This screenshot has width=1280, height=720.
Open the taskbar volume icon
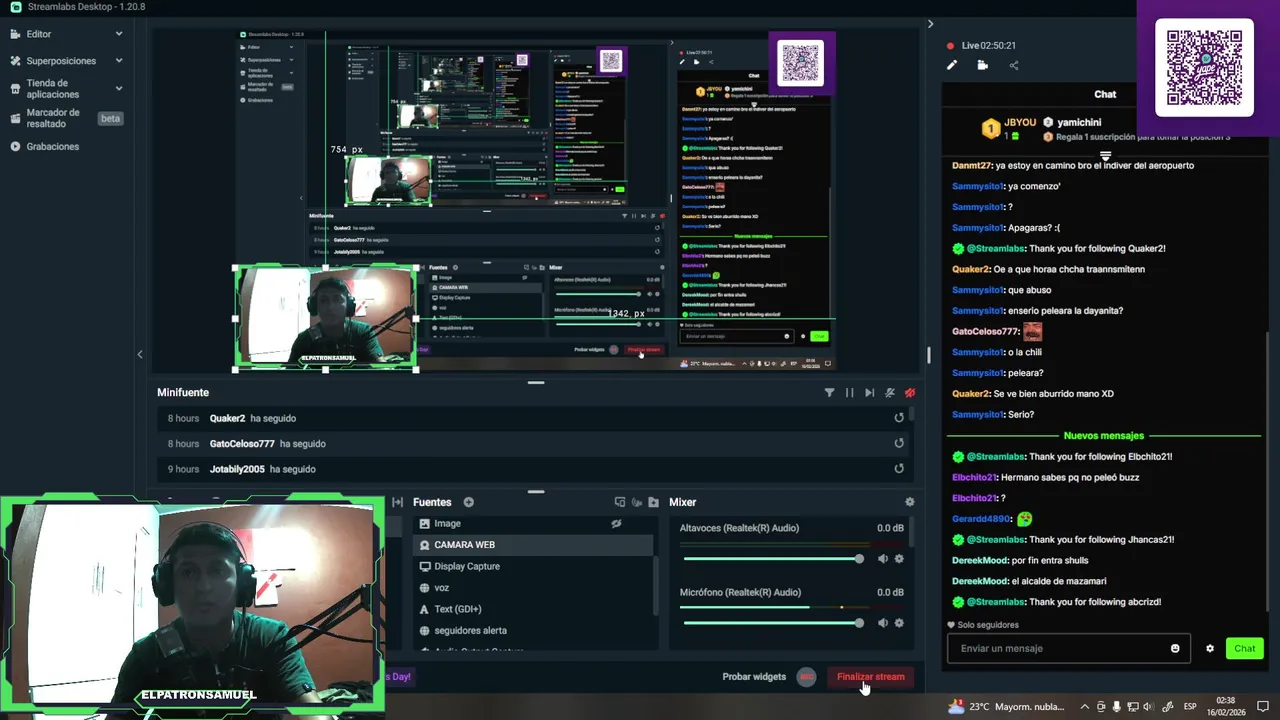pos(1147,706)
